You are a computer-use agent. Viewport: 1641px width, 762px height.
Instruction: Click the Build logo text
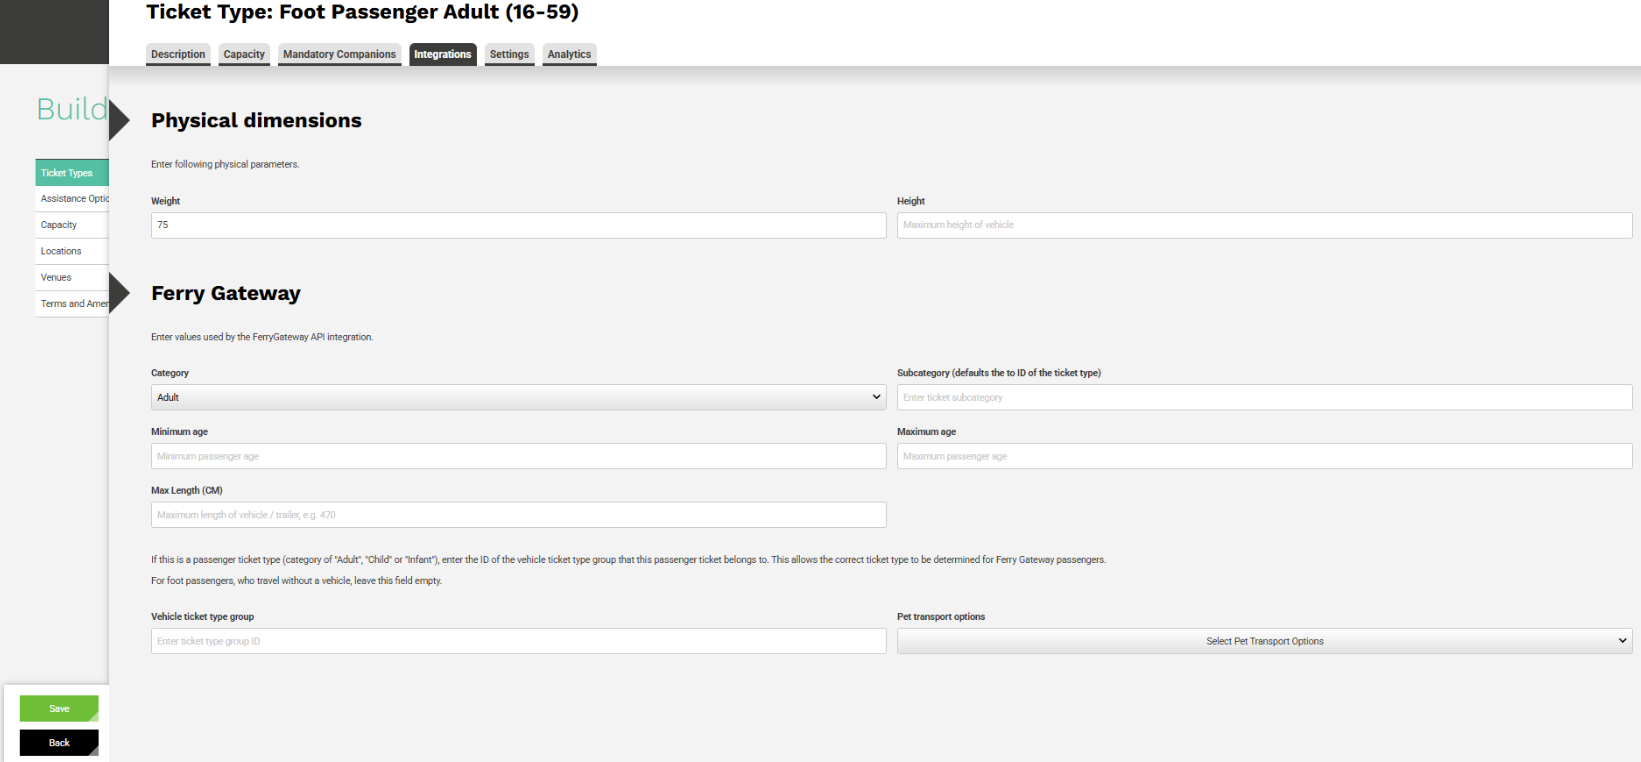point(71,108)
